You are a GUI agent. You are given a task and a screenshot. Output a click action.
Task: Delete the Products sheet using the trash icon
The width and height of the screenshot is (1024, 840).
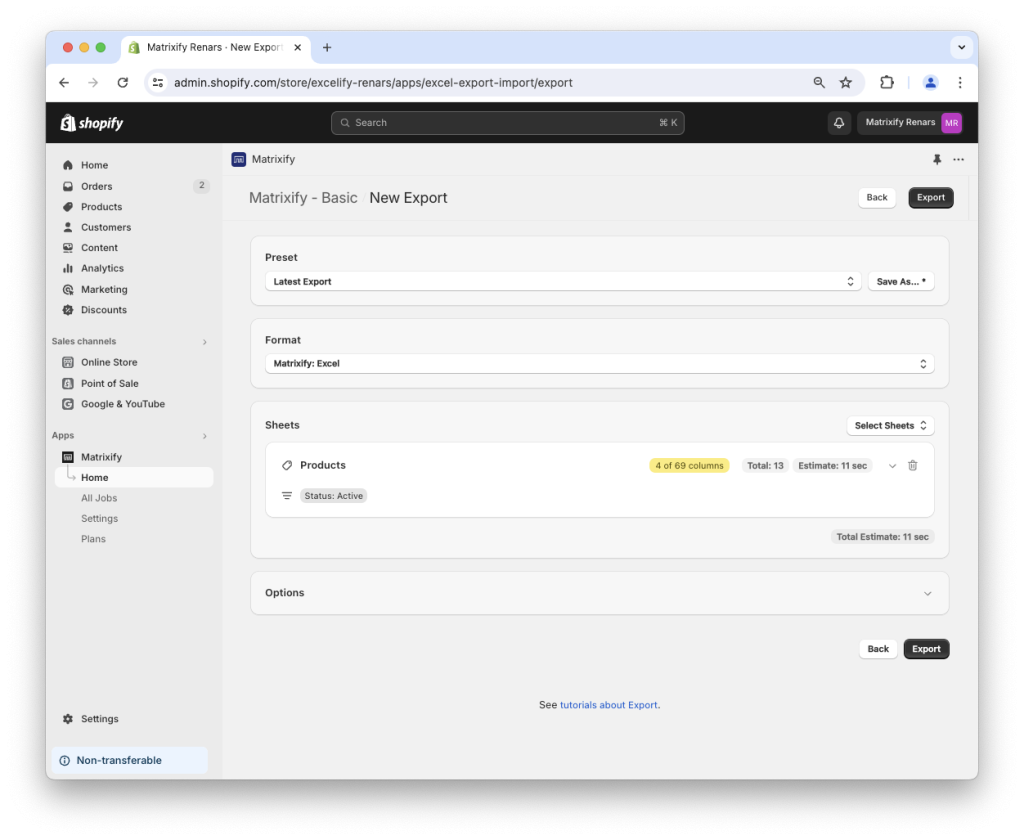point(912,465)
